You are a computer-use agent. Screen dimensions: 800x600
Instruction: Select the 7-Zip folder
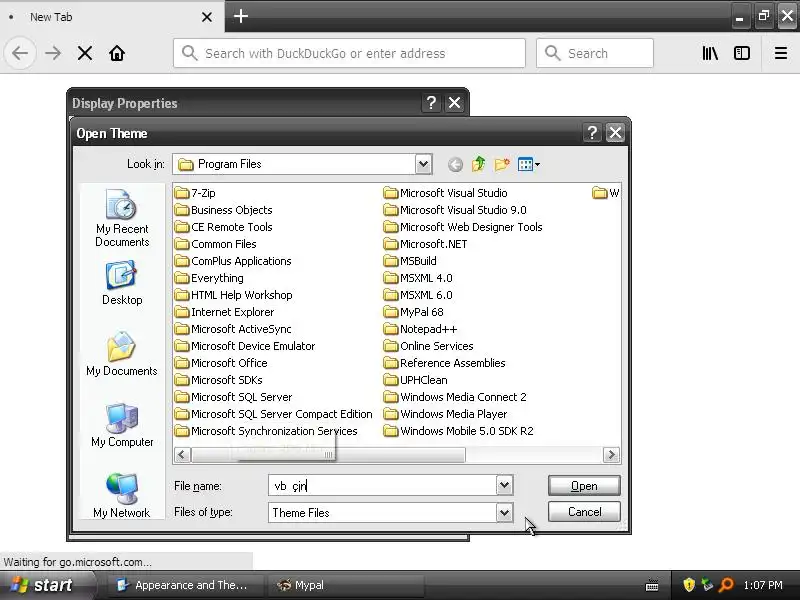pyautogui.click(x=195, y=193)
